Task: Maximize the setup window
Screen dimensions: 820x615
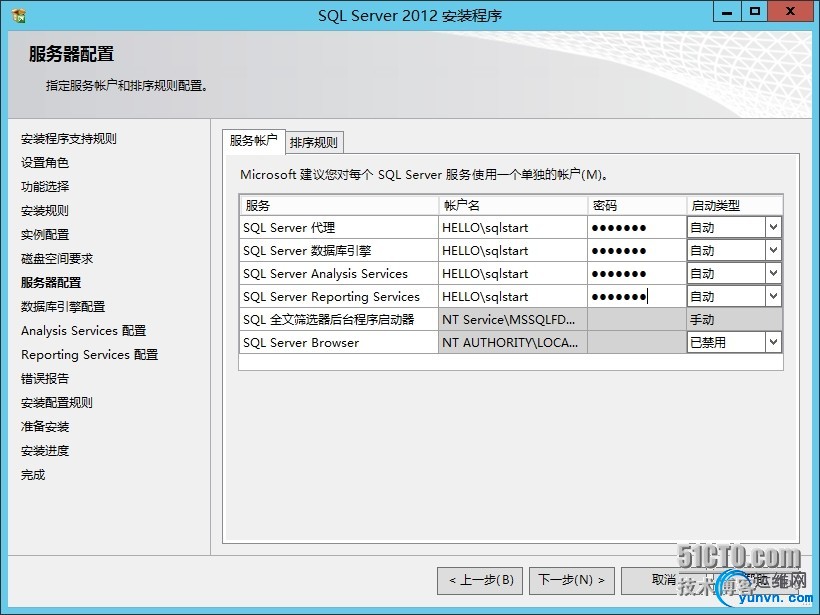Action: (755, 12)
